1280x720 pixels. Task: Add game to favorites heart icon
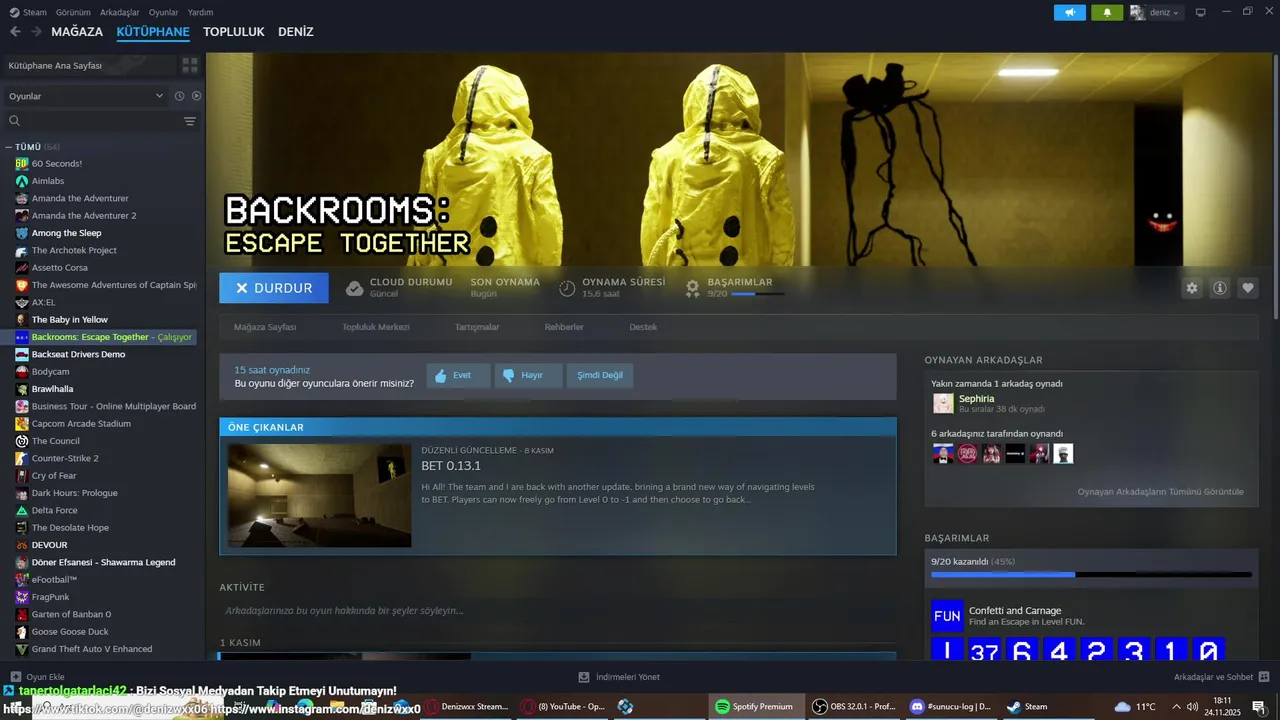(1248, 288)
